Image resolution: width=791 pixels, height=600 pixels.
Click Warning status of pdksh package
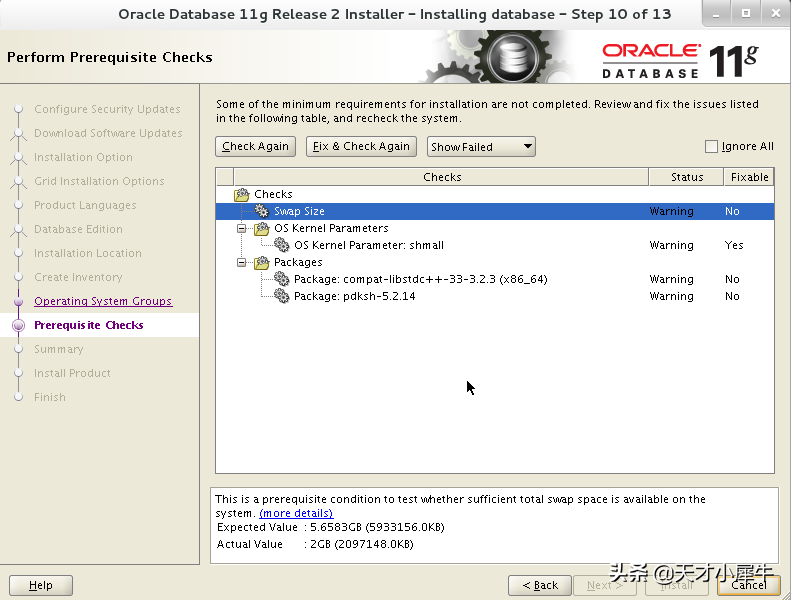(671, 296)
